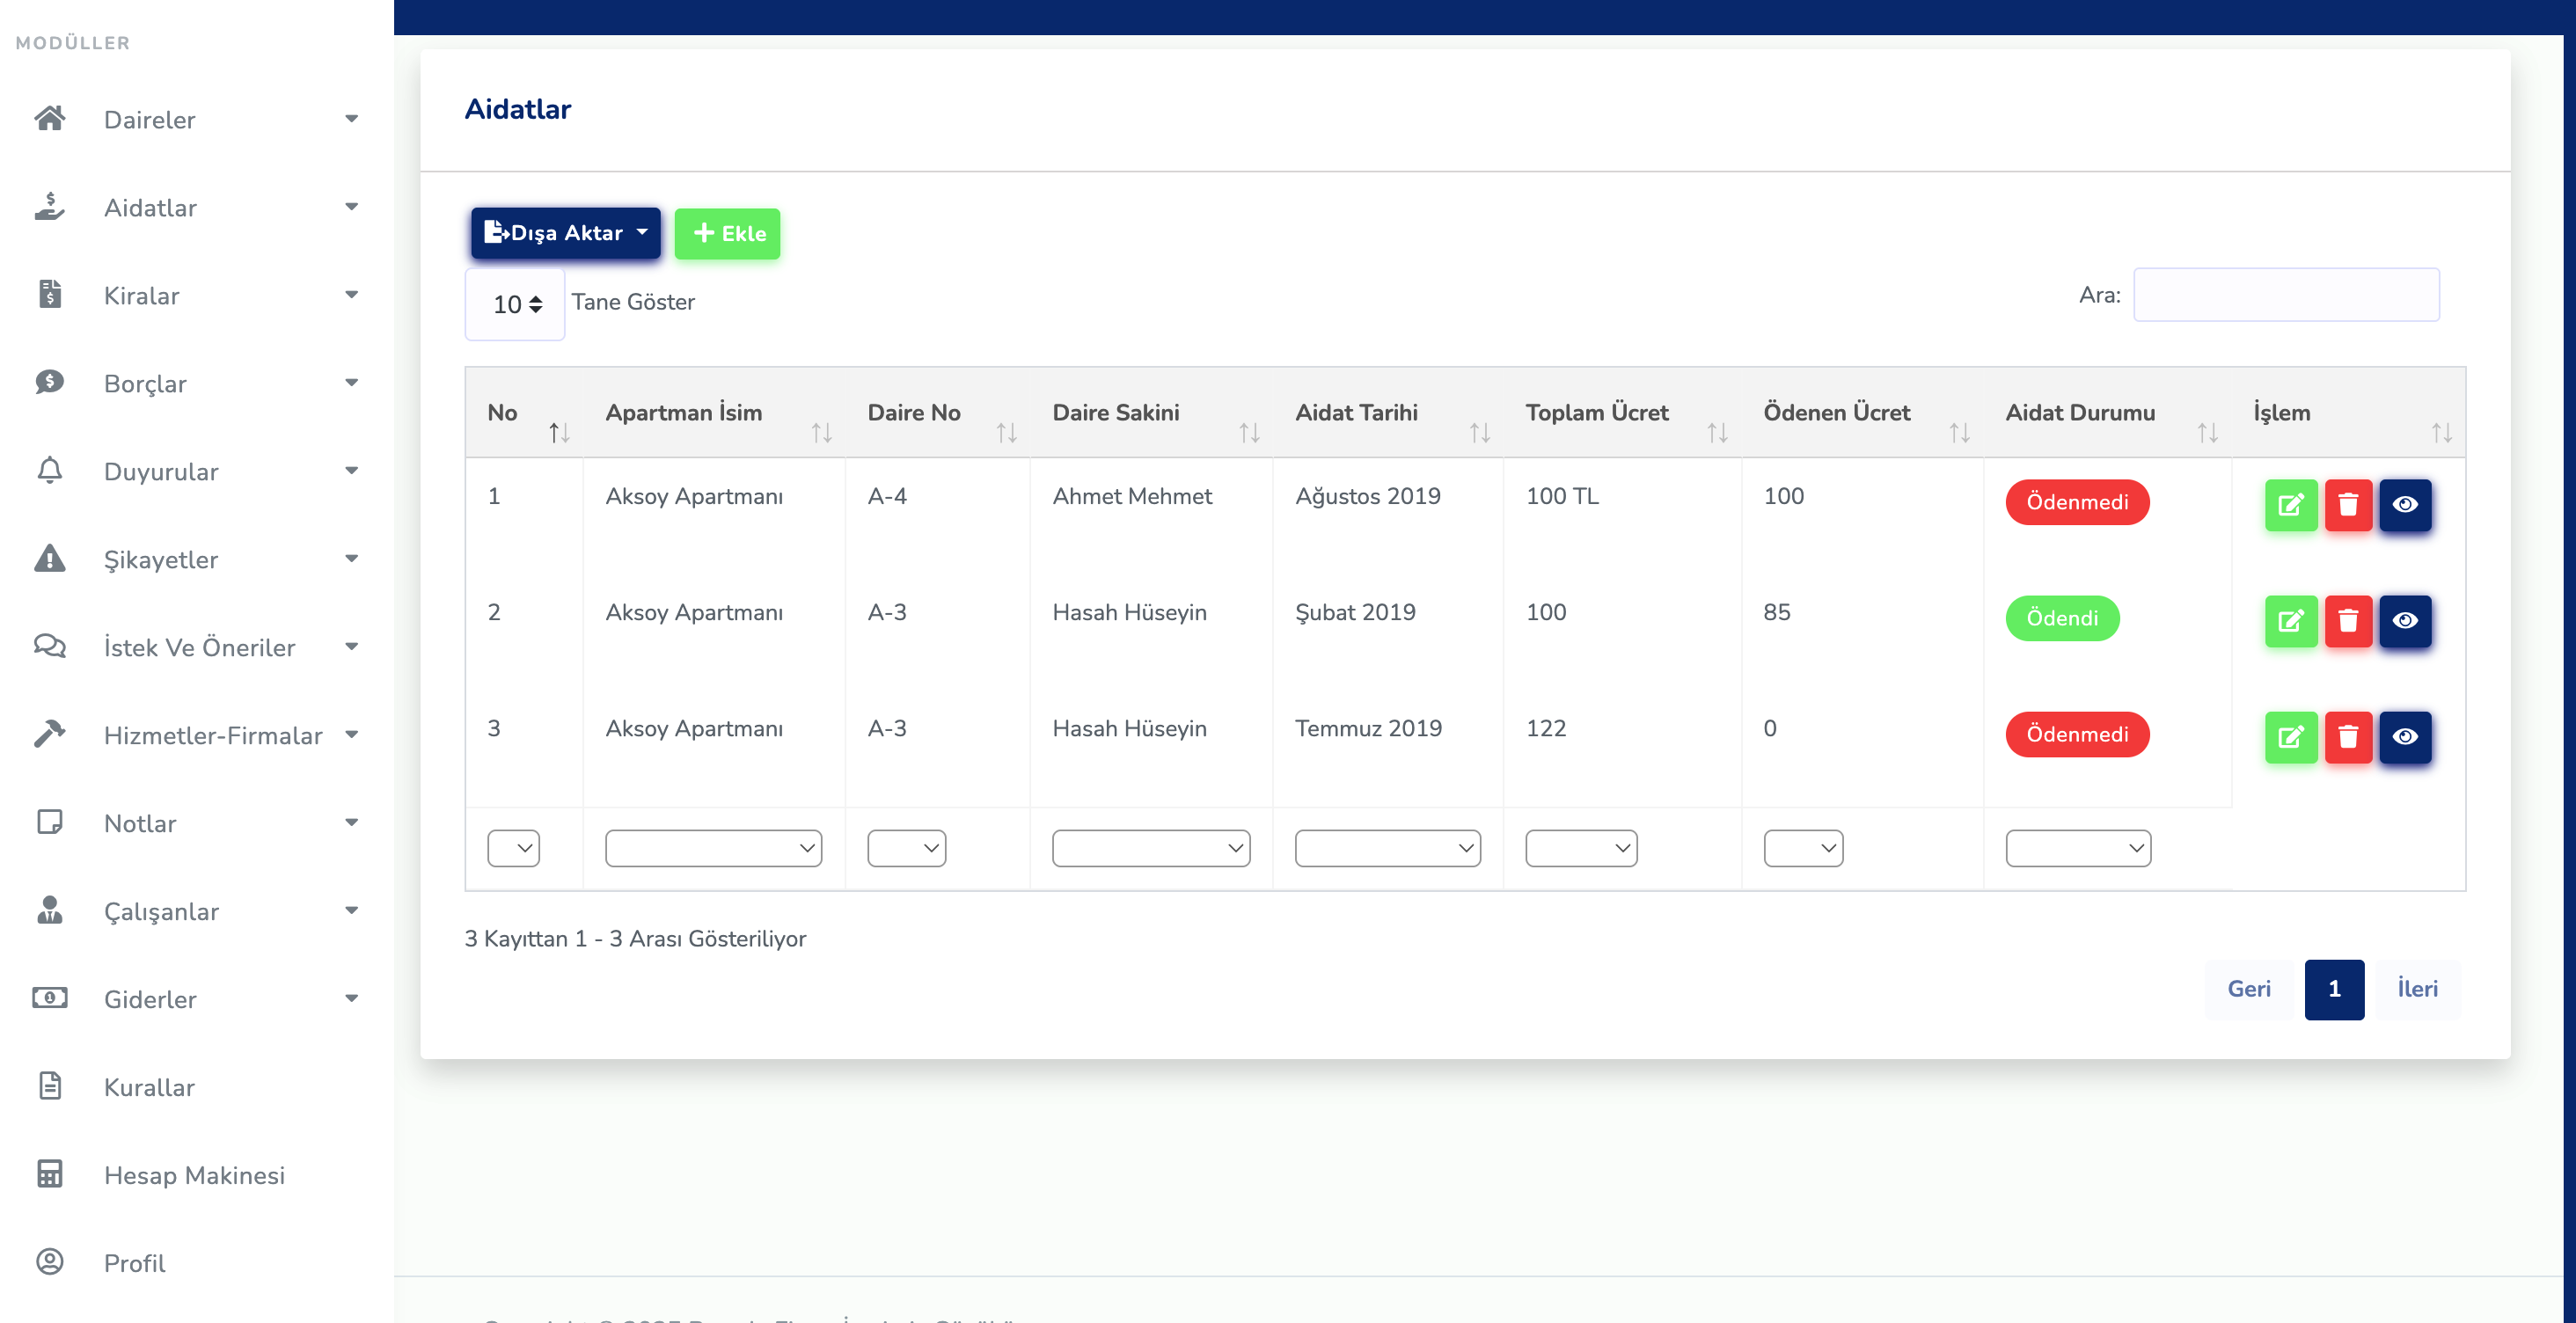The width and height of the screenshot is (2576, 1323).
Task: Change the 10 entries-per-page selector
Action: pos(515,304)
